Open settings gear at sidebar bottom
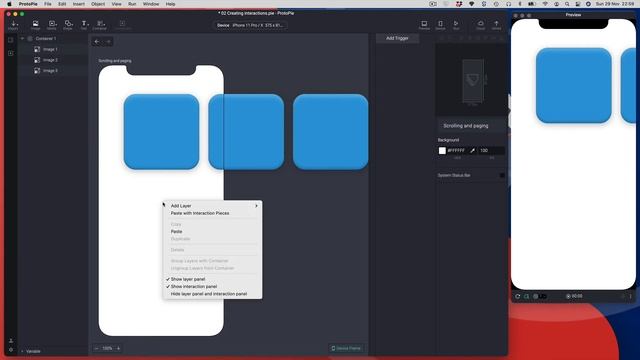Viewport: 640px width, 360px height. point(11,350)
